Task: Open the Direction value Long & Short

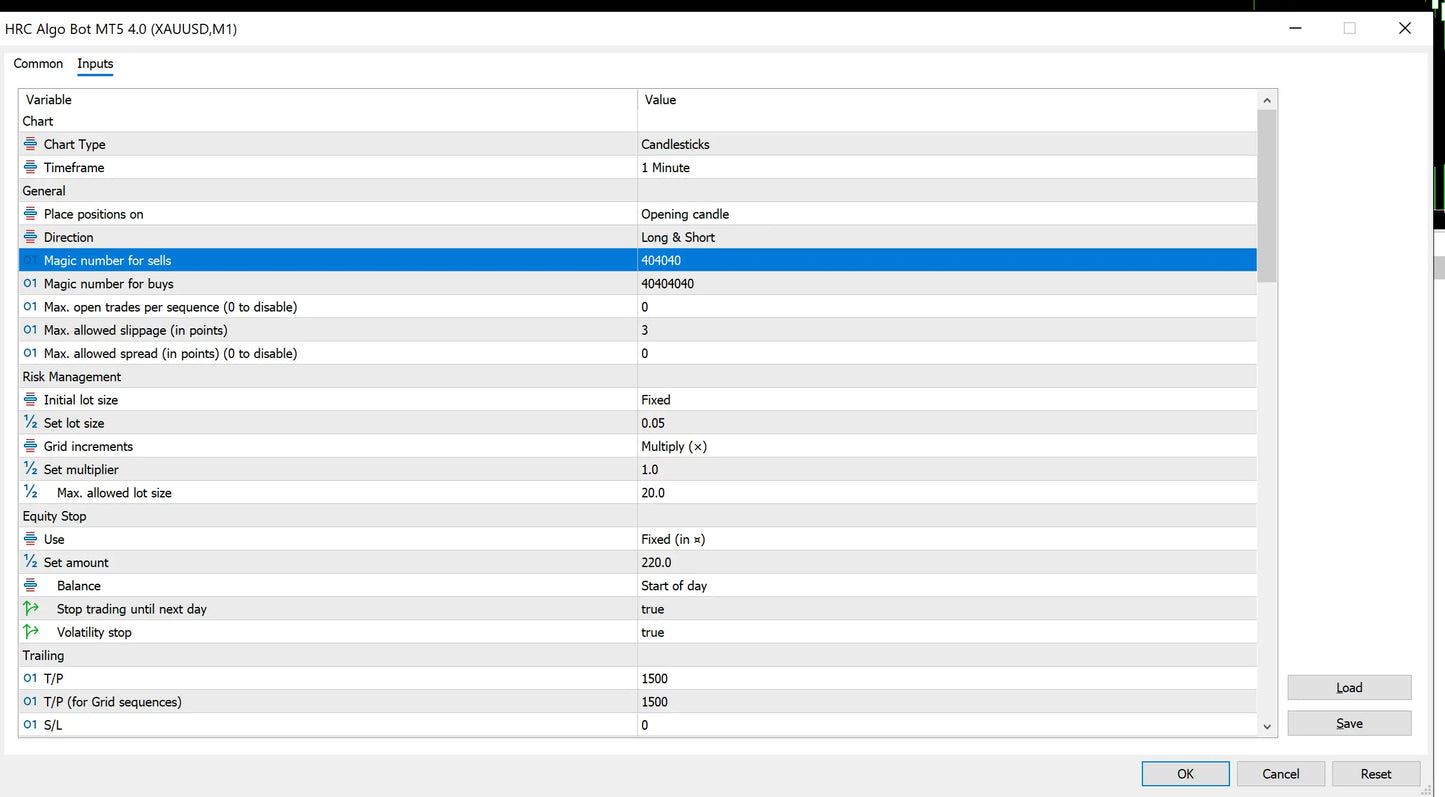Action: pos(946,237)
